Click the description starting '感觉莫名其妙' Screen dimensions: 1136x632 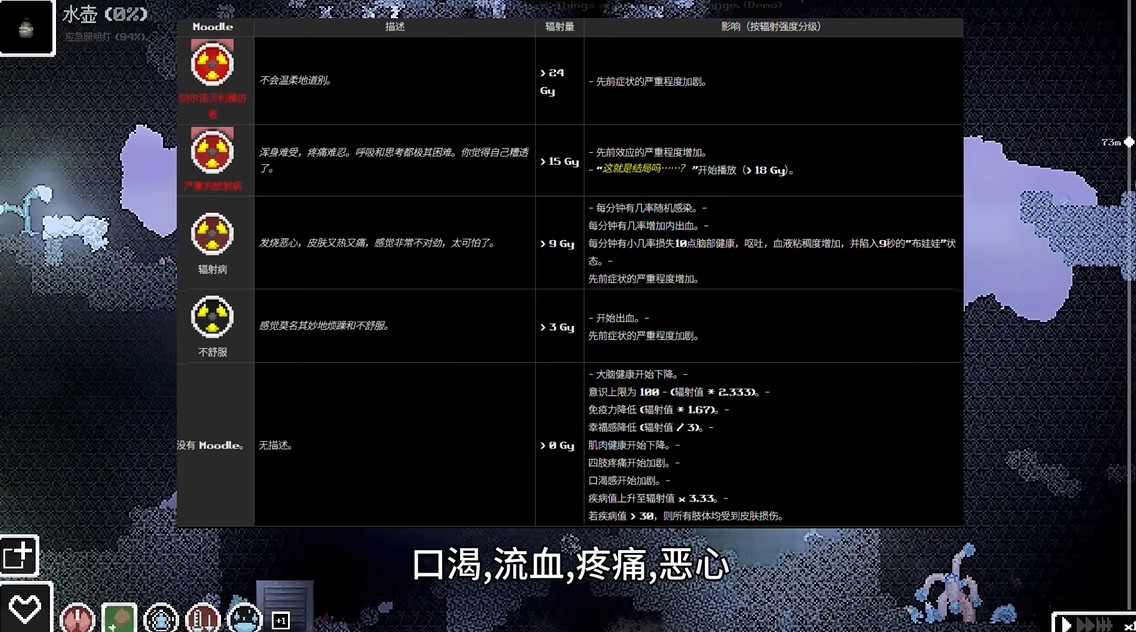325,325
